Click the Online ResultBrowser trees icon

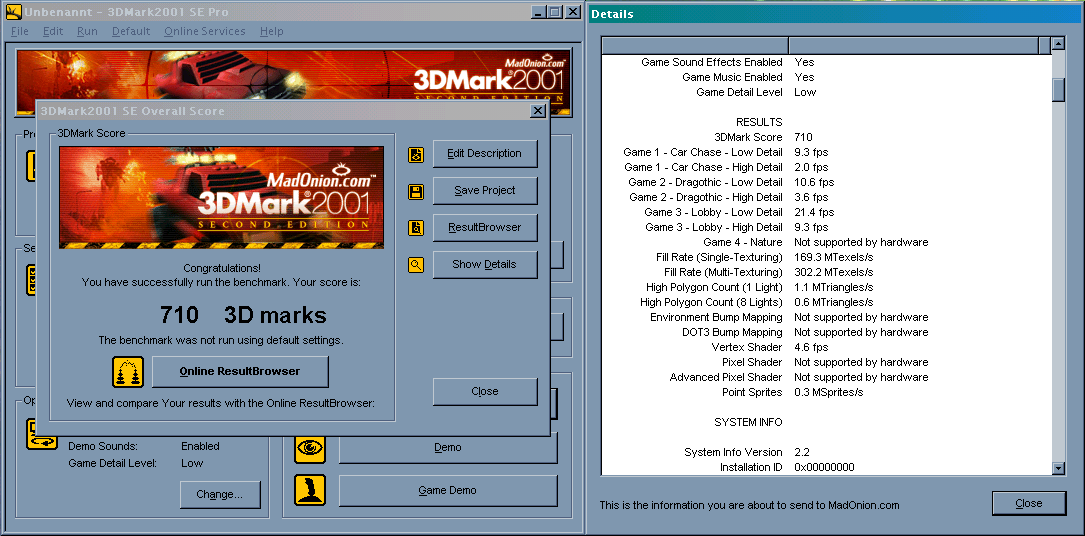(x=128, y=372)
